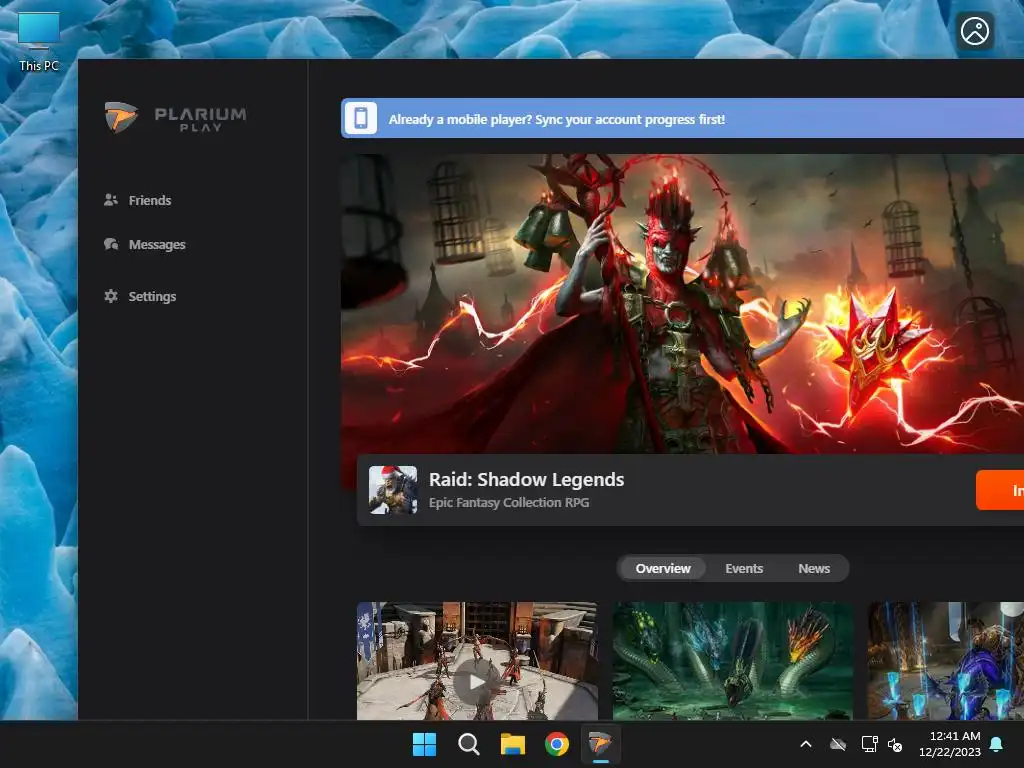The image size is (1024, 768).
Task: Open the clock and date panel
Action: pyautogui.click(x=950, y=744)
